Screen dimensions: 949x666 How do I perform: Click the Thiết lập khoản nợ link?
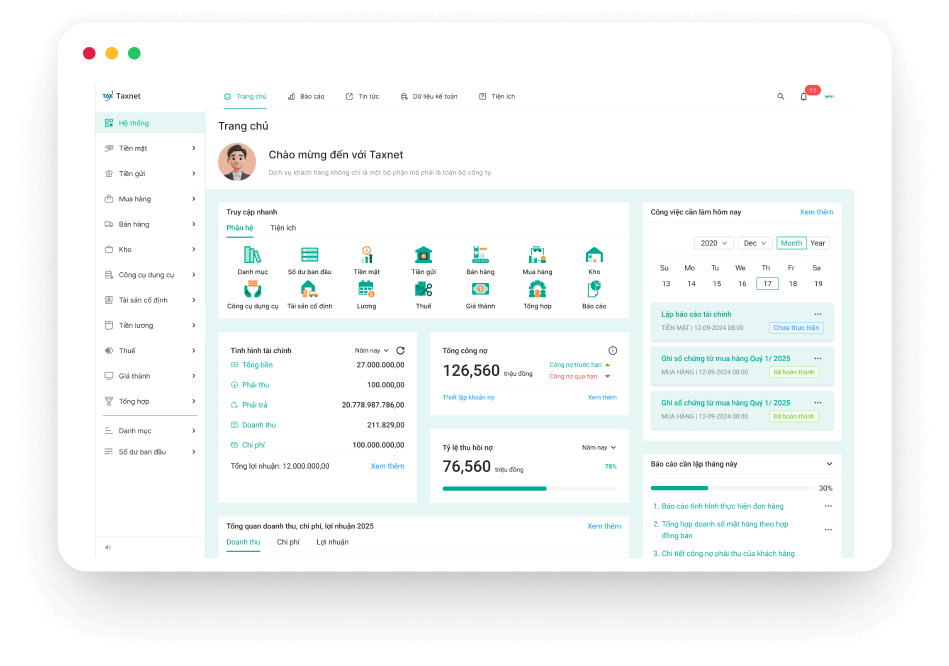click(468, 397)
